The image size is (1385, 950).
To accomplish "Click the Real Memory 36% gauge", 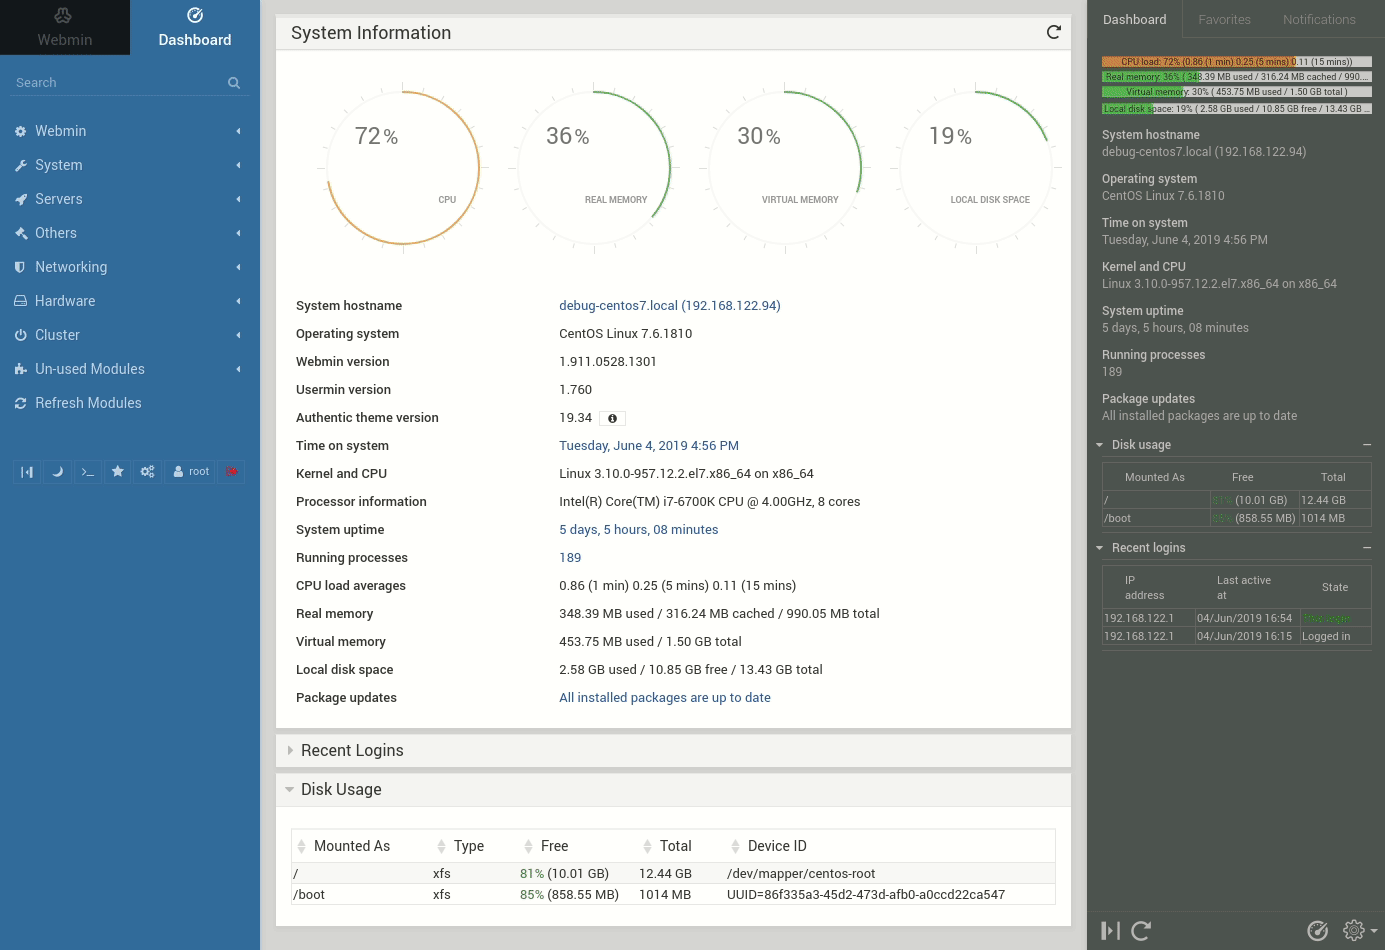I will (594, 167).
